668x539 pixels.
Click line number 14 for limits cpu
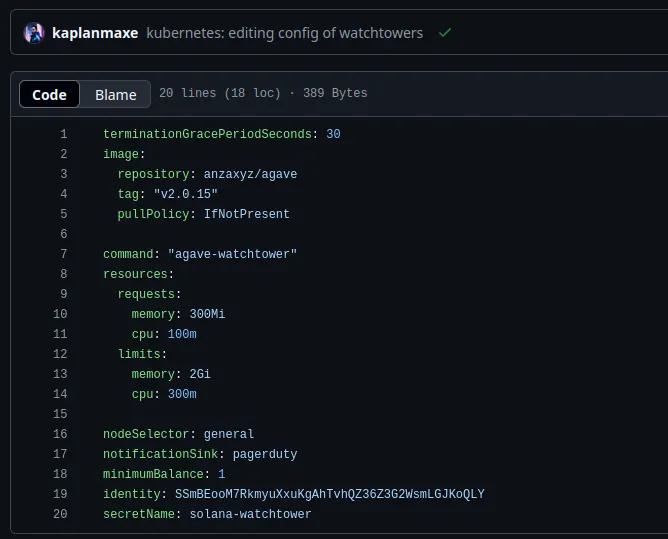[60, 394]
